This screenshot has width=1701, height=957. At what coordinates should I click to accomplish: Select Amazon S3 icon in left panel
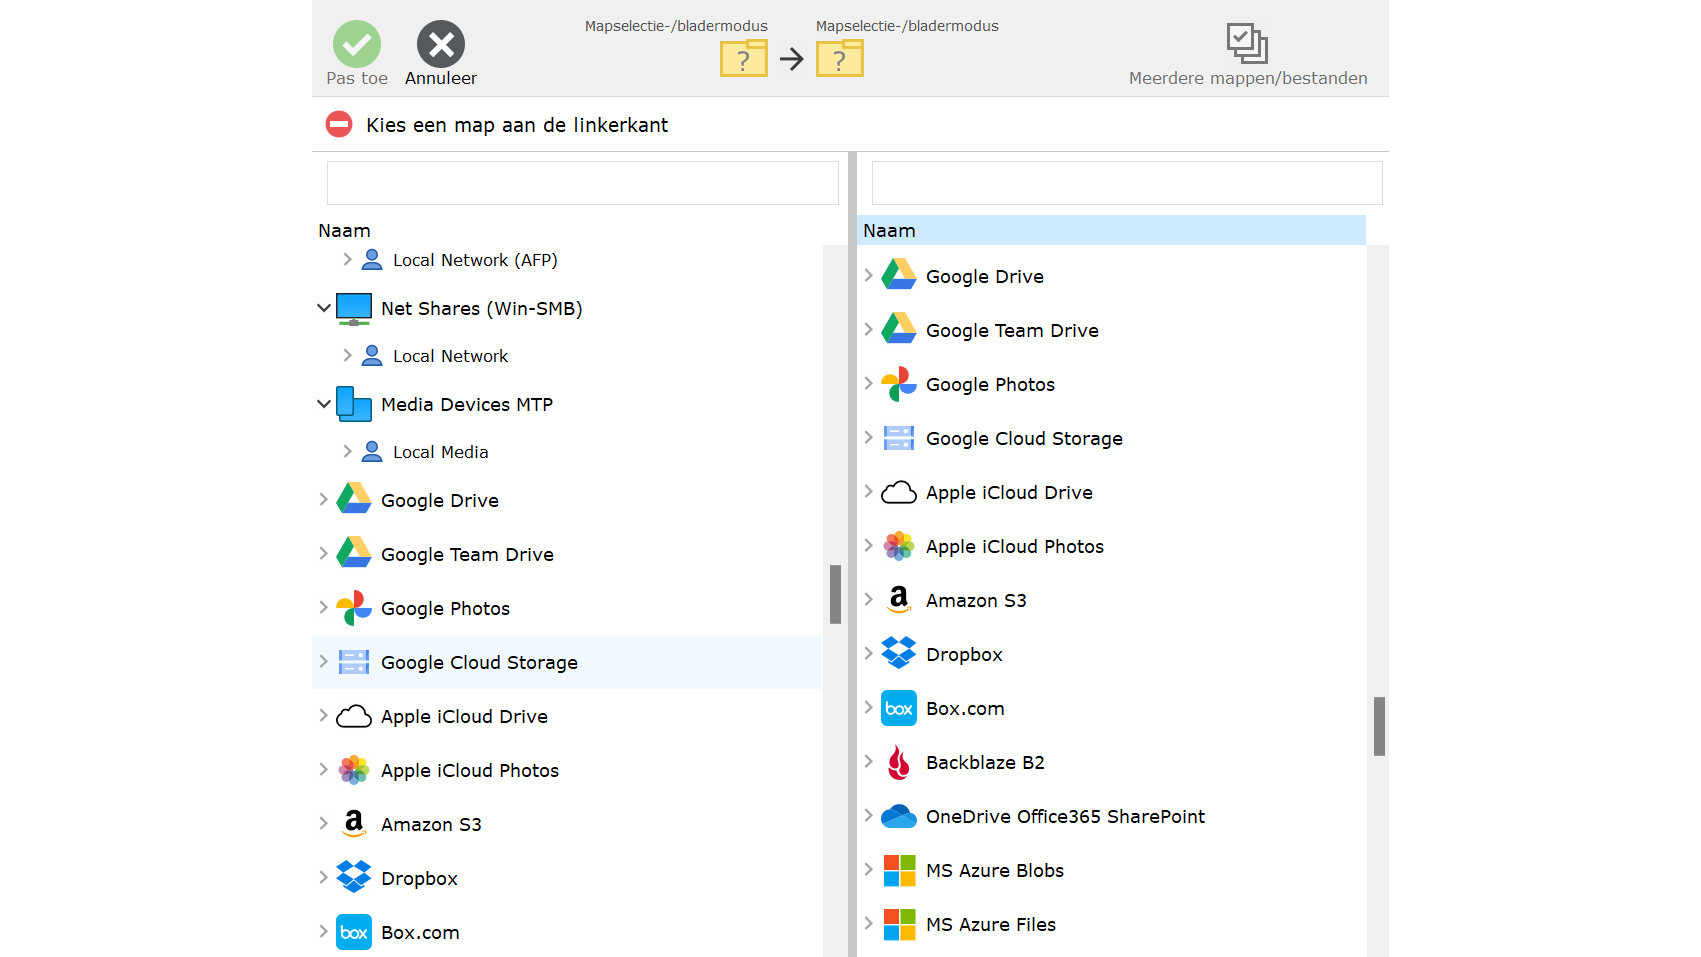tap(354, 824)
